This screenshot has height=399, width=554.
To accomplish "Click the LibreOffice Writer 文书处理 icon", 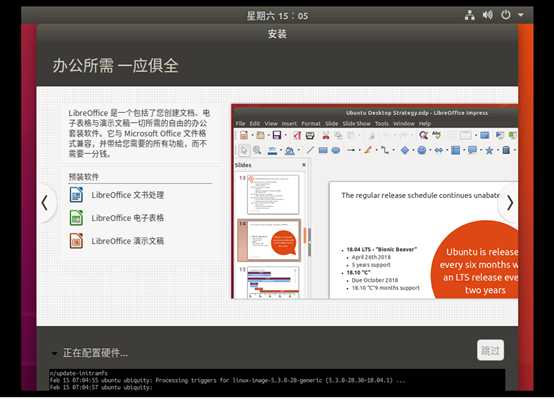I will pyautogui.click(x=76, y=195).
